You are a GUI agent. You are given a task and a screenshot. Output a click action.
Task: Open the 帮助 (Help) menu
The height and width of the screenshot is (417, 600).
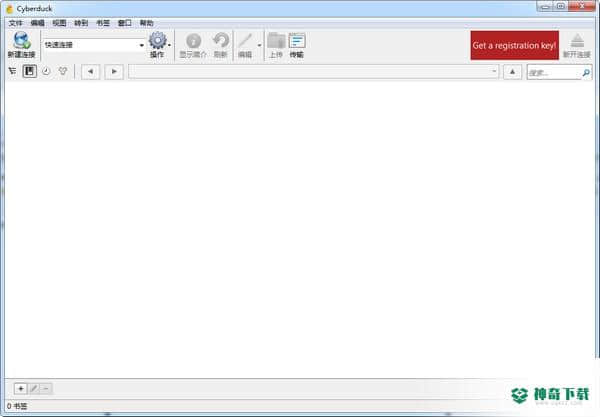tap(147, 23)
